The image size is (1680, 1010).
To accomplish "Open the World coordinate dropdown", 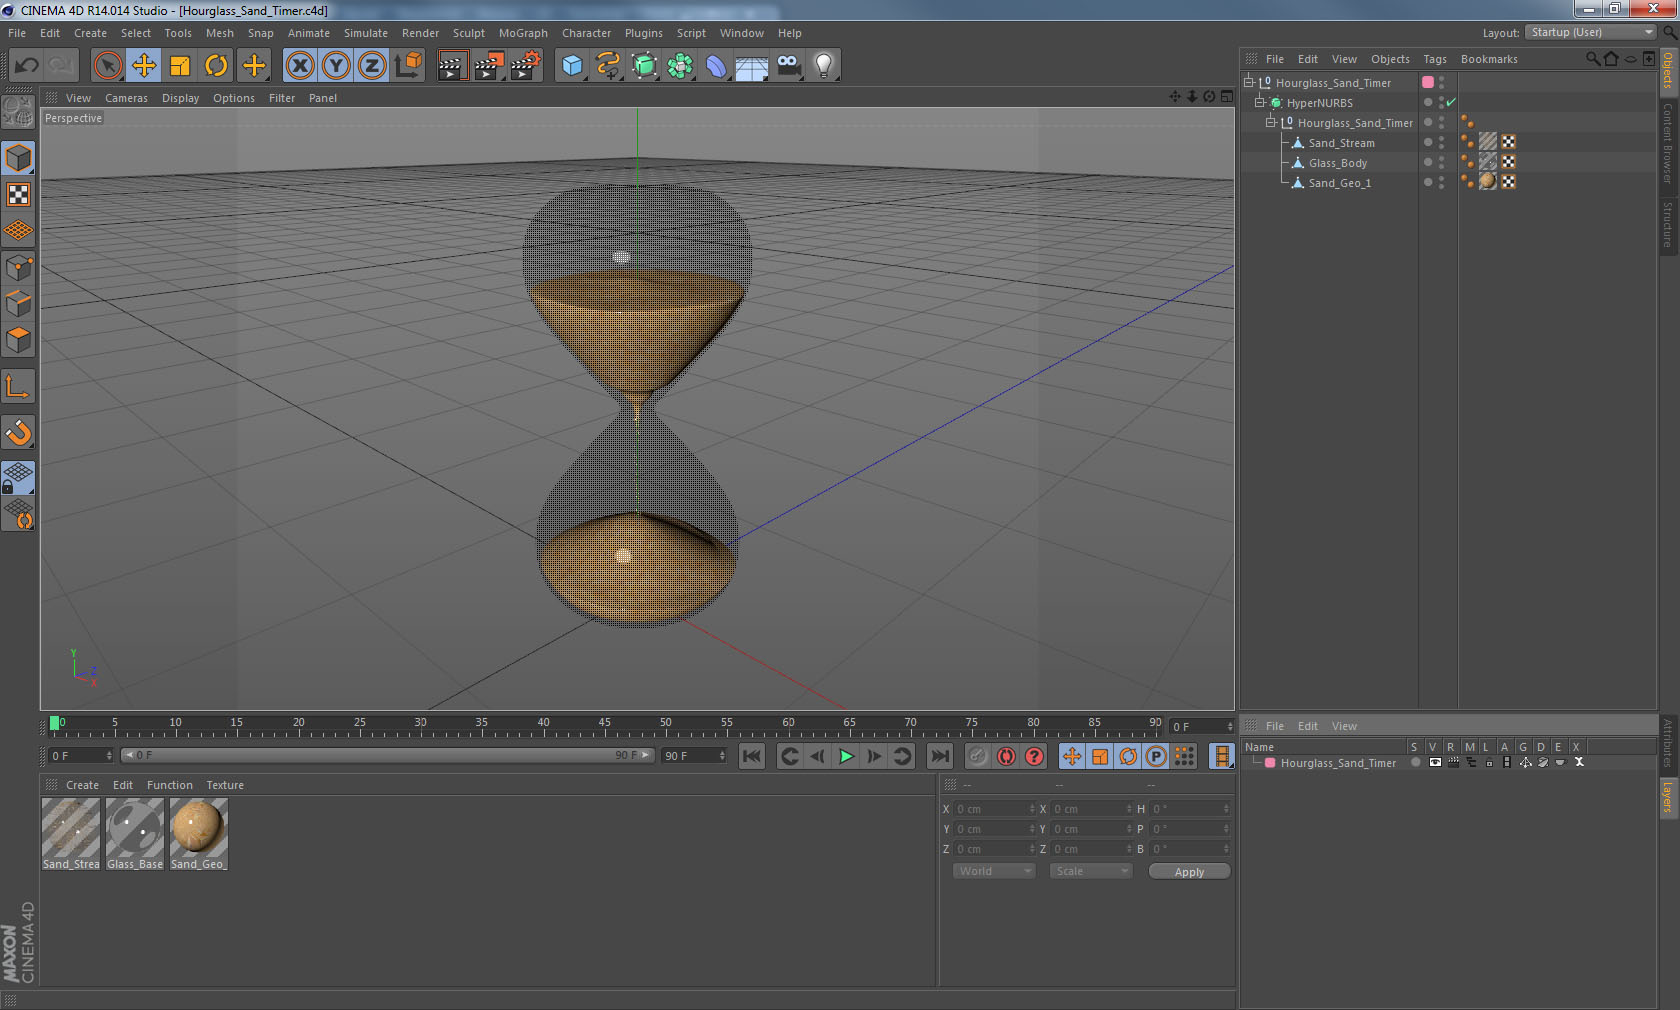I will click(993, 871).
